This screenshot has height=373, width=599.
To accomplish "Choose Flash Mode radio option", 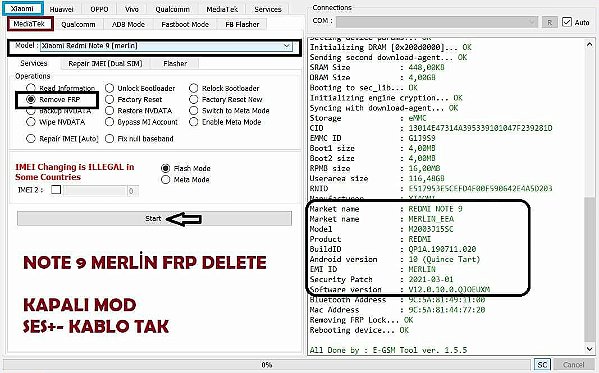I will [186, 168].
